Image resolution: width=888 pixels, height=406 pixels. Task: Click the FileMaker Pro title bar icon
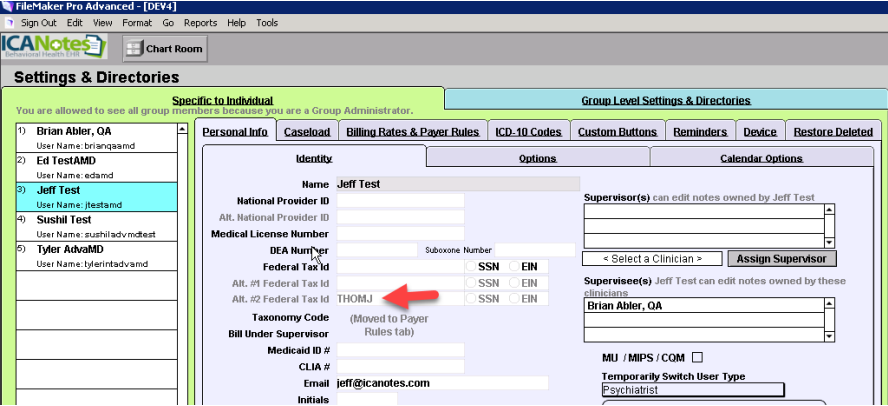pyautogui.click(x=8, y=6)
